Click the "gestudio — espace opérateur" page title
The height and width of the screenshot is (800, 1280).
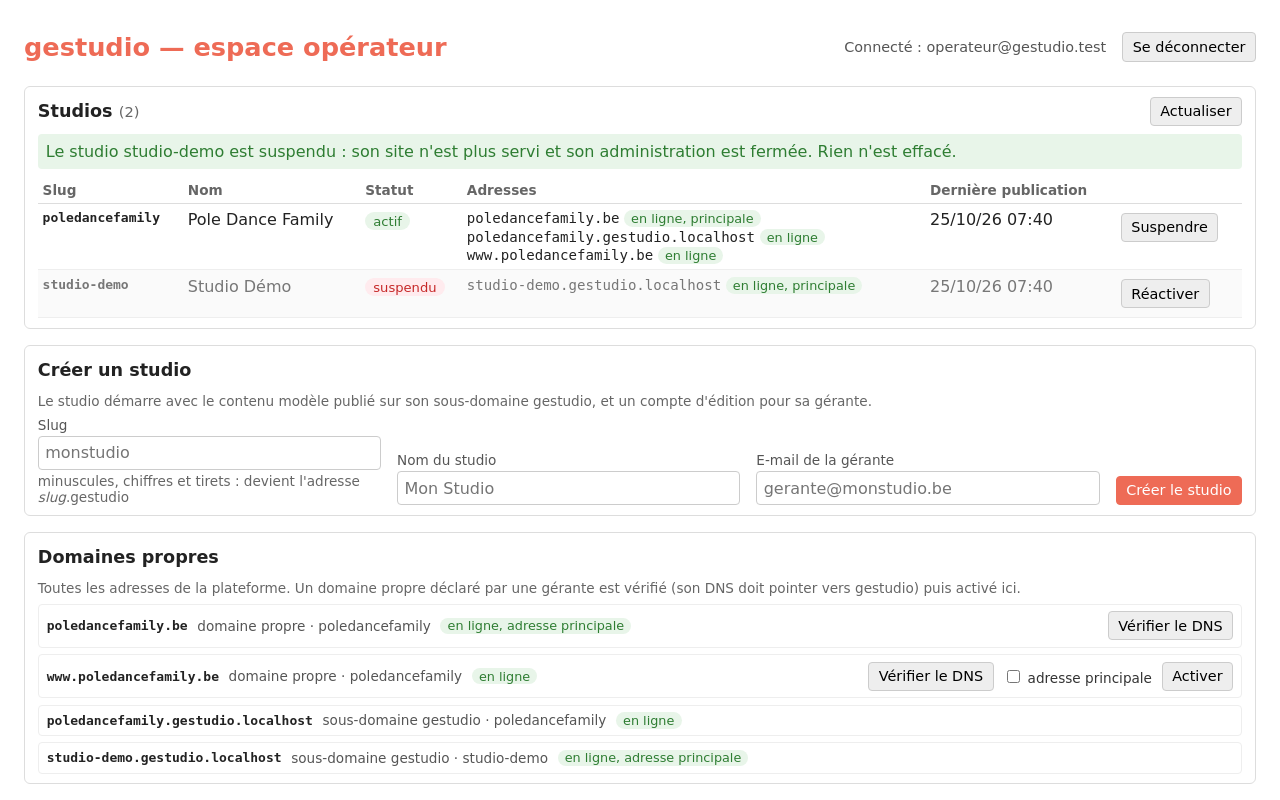click(235, 47)
